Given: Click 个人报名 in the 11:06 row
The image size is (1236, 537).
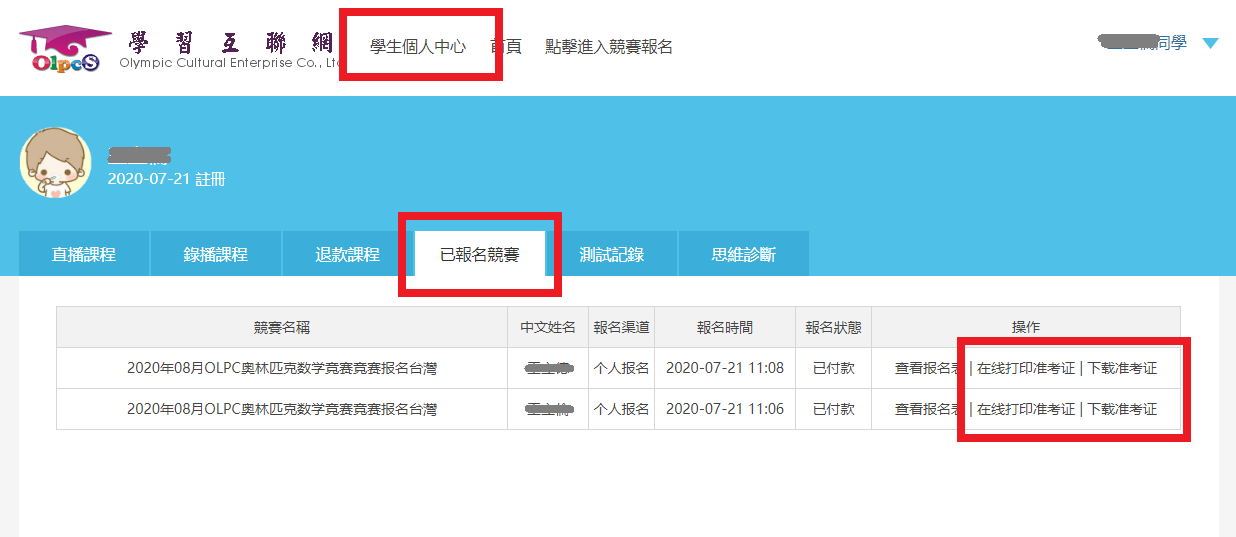Looking at the screenshot, I should coord(621,409).
